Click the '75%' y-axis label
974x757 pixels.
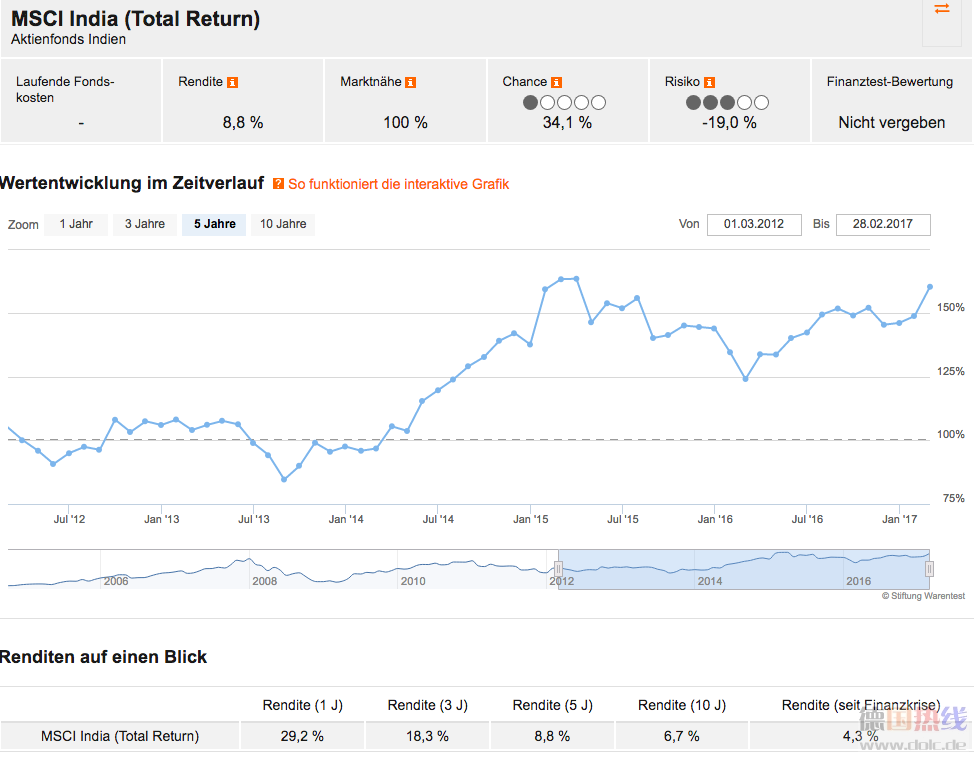pos(954,498)
